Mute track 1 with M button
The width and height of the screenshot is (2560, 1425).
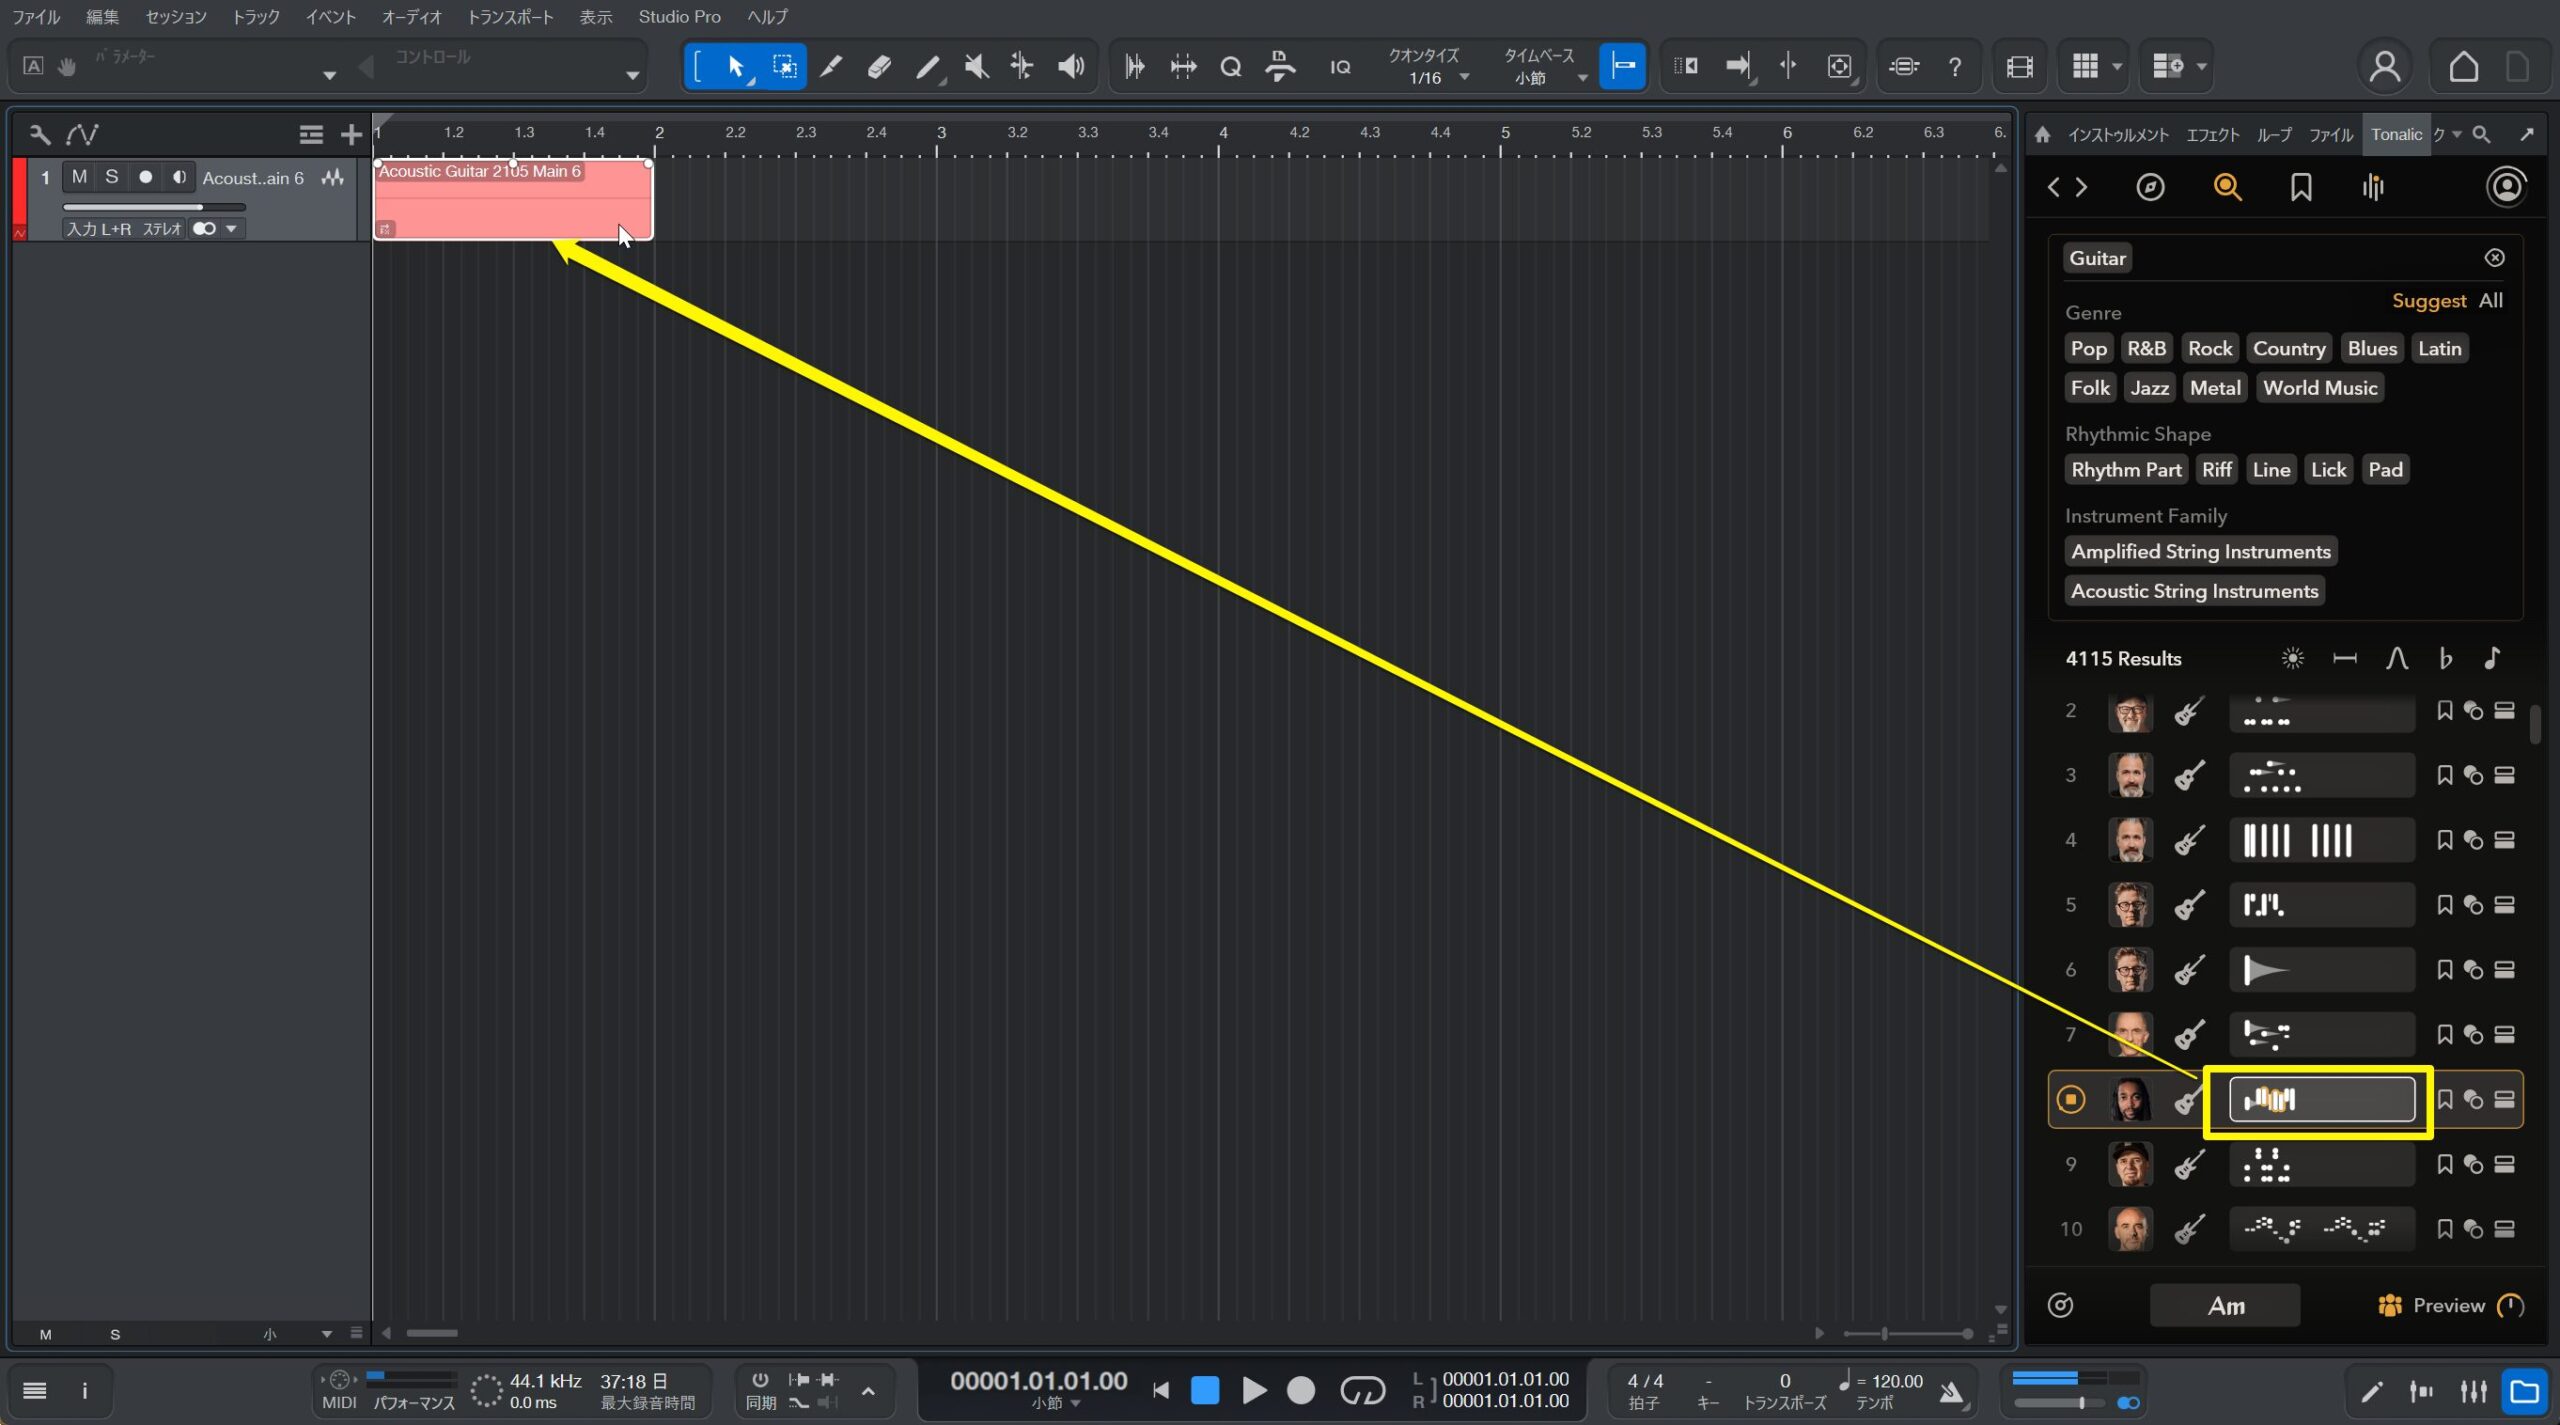(79, 177)
